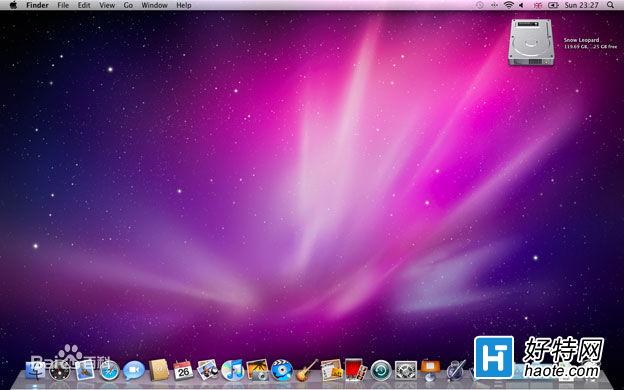Open Spotlight search magnifier
624x390 pixels.
click(x=610, y=5)
